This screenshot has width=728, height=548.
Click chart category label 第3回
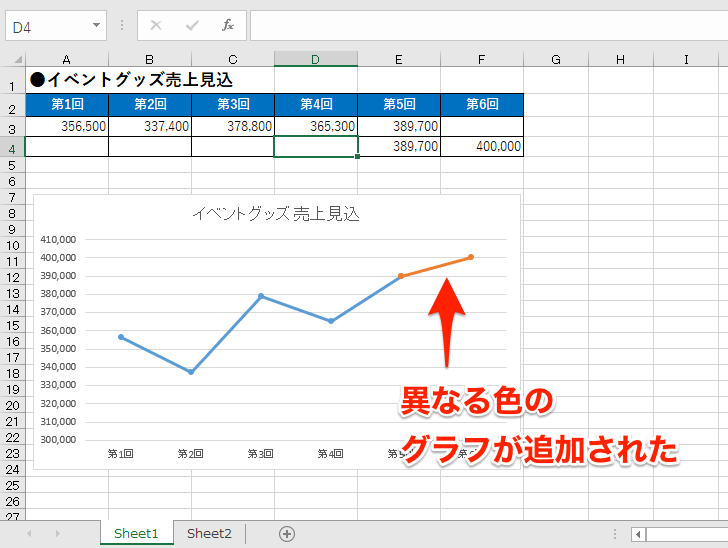(x=260, y=453)
